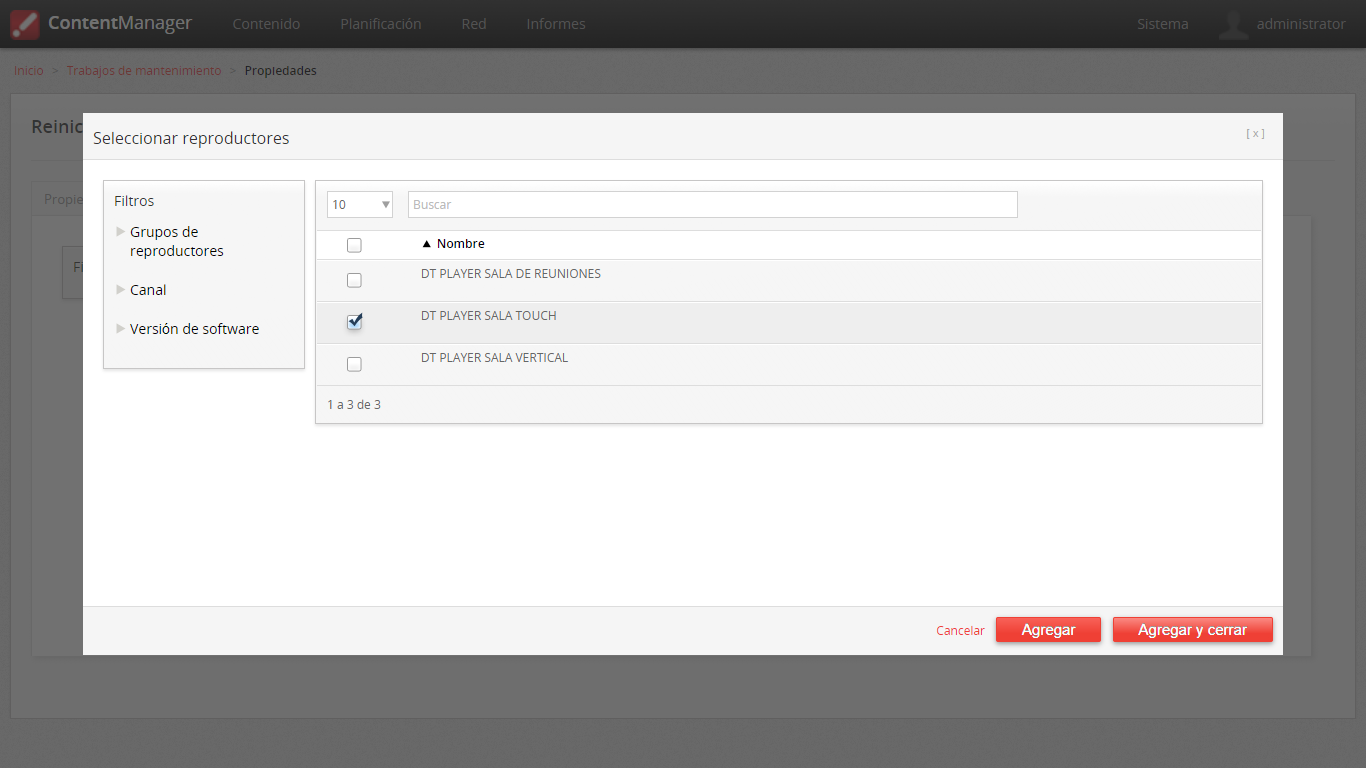Uncheck the DT PLAYER SALA TOUCH checkbox
The height and width of the screenshot is (768, 1366).
point(354,322)
